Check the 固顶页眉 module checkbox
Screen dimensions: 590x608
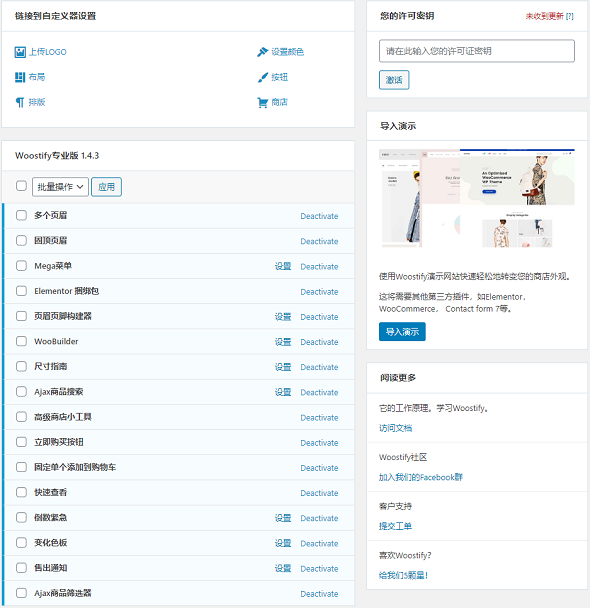pyautogui.click(x=21, y=240)
